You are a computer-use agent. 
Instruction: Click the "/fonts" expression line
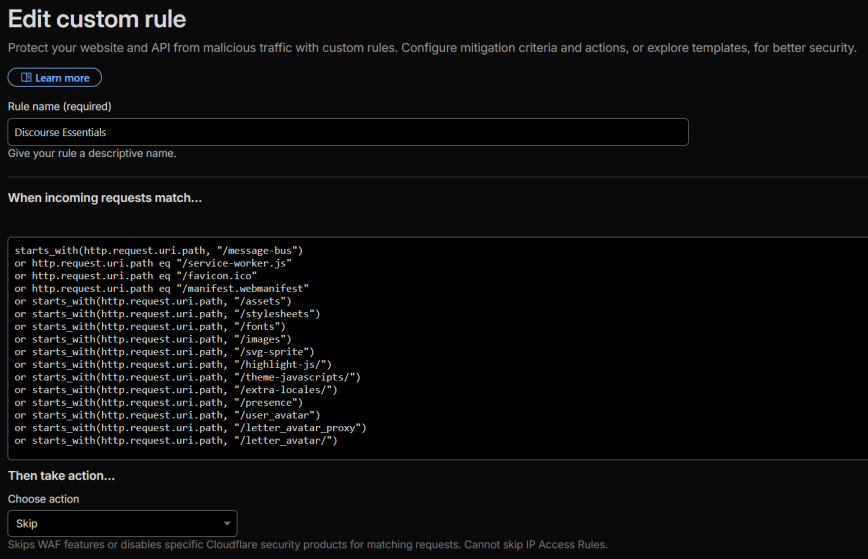click(x=150, y=326)
